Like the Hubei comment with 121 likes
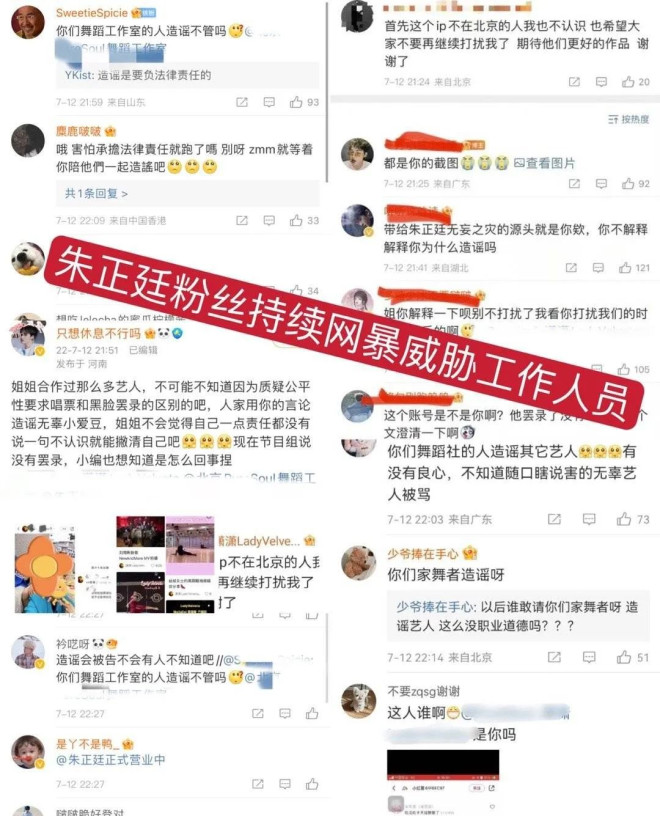 tap(625, 267)
